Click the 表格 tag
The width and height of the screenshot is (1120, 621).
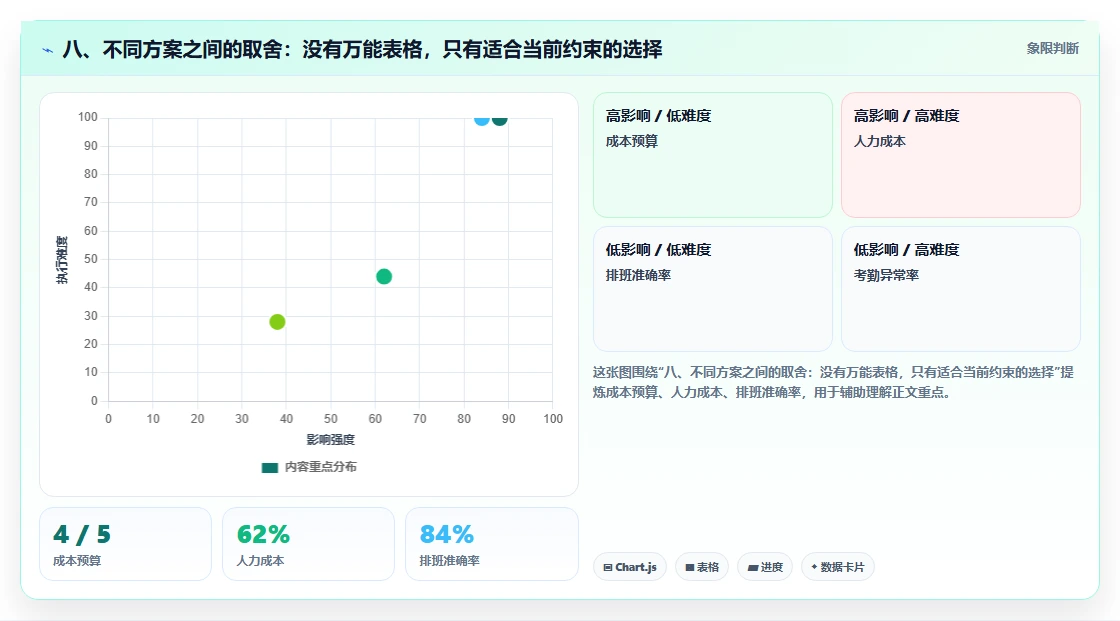coord(702,567)
